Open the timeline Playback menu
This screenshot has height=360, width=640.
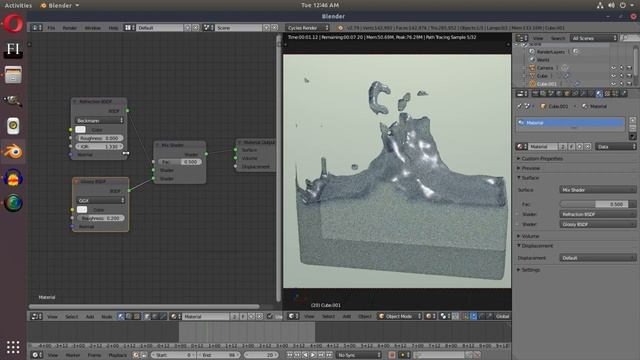point(118,355)
